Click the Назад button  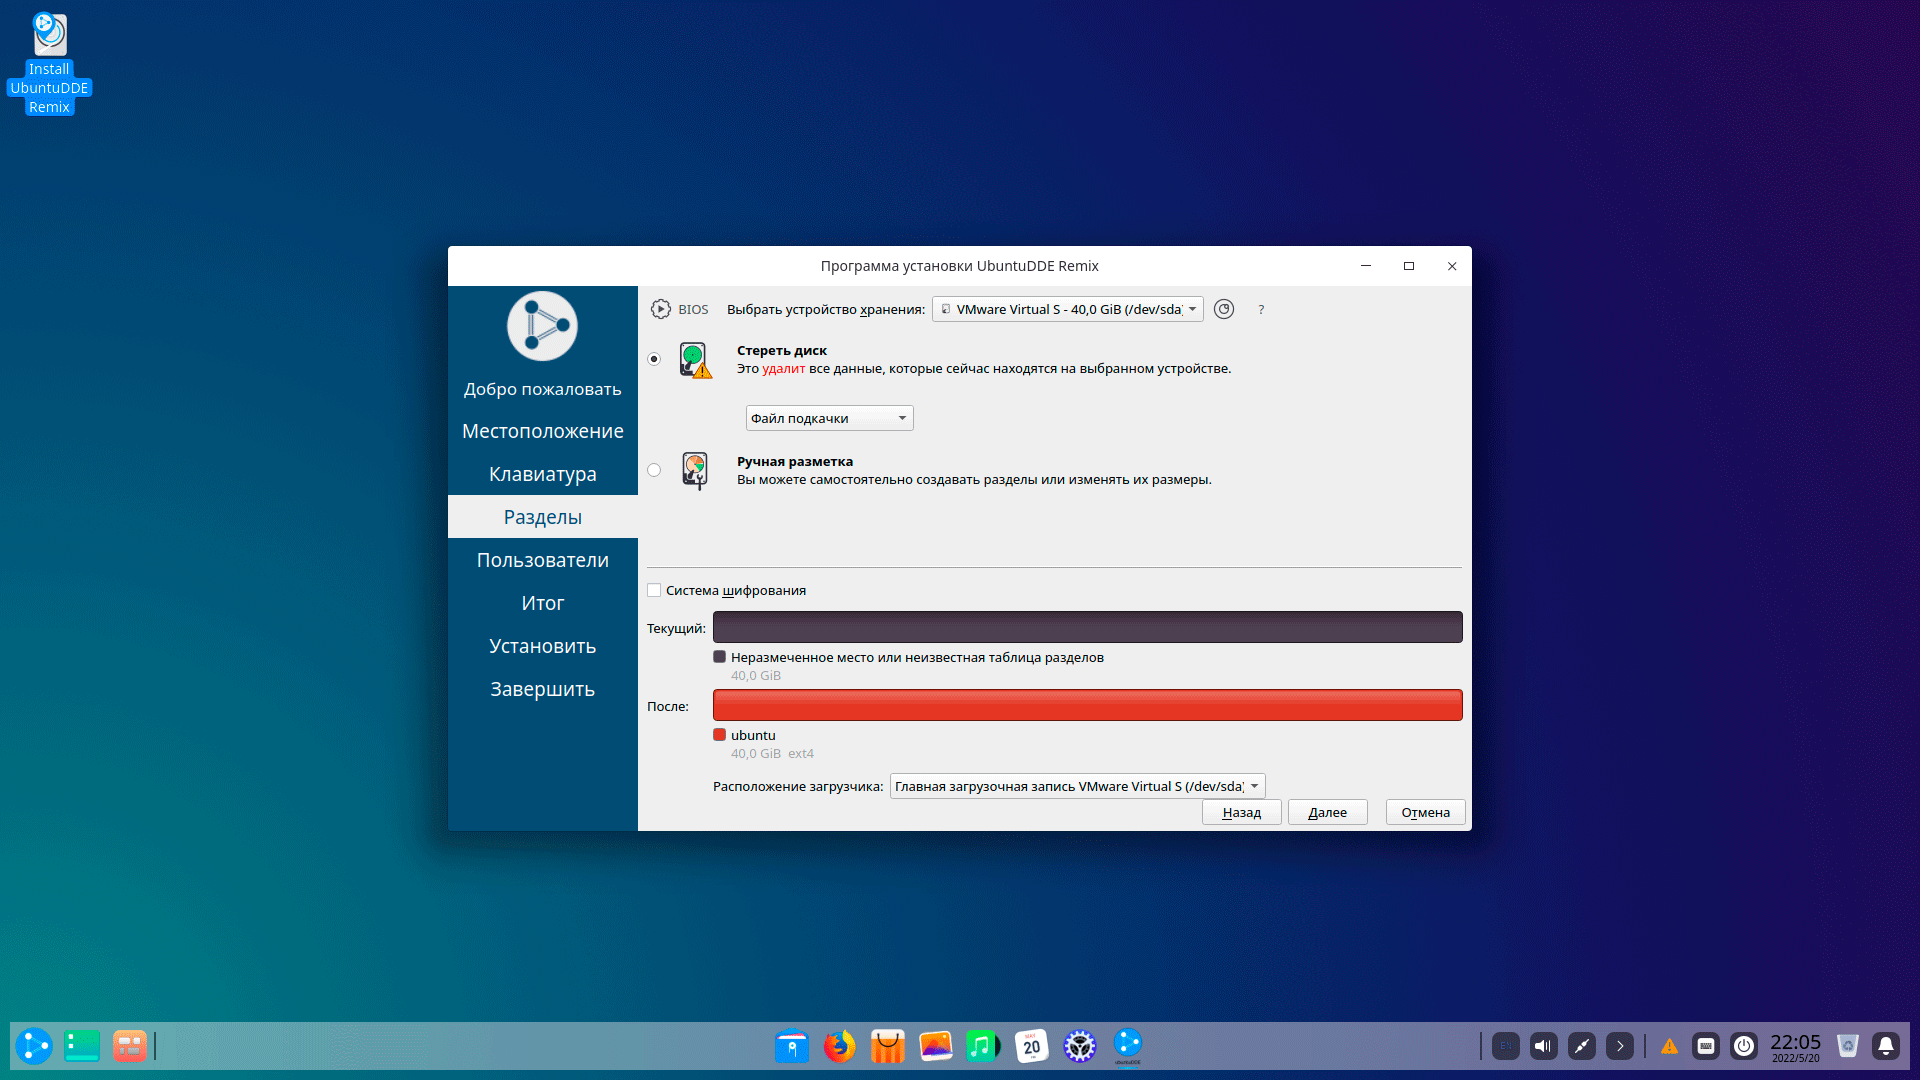(1241, 812)
